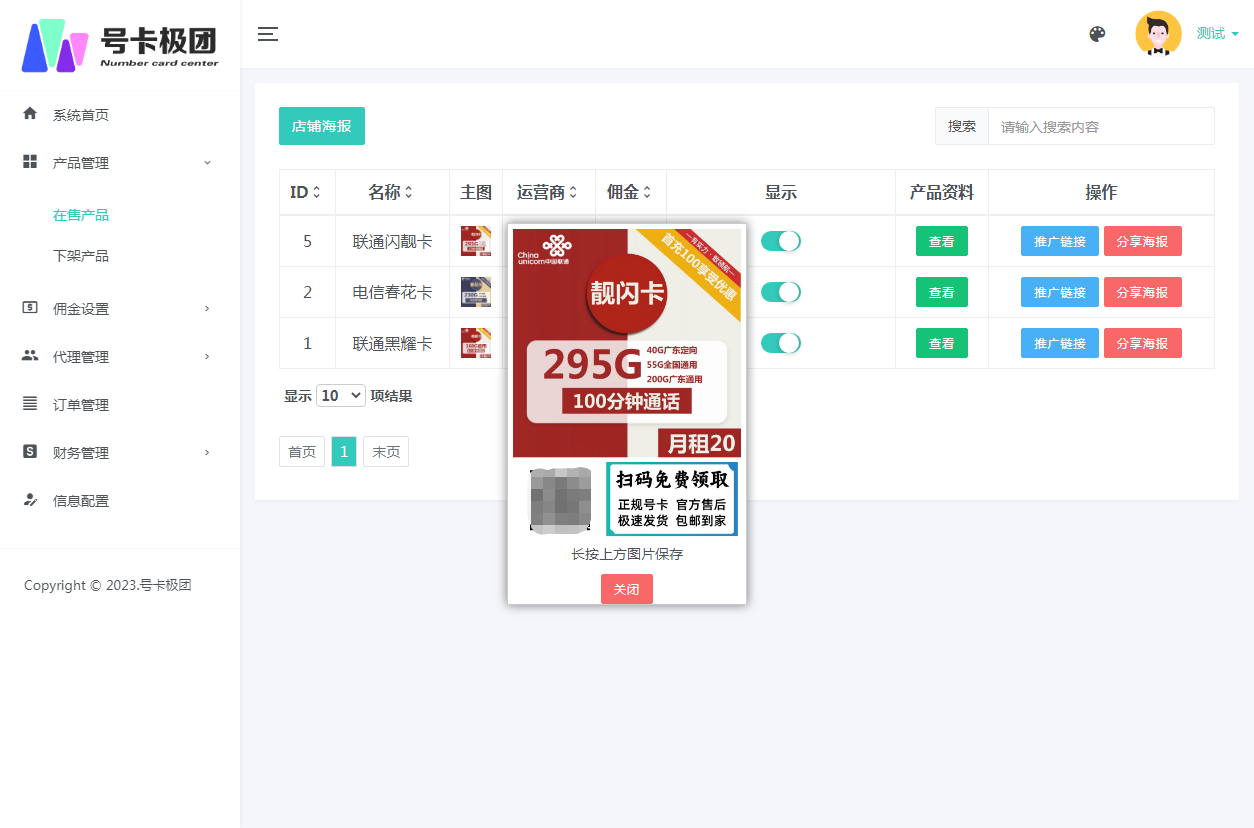This screenshot has height=828, width=1254.
Task: Click the 佣金设置 money icon
Action: click(x=30, y=308)
